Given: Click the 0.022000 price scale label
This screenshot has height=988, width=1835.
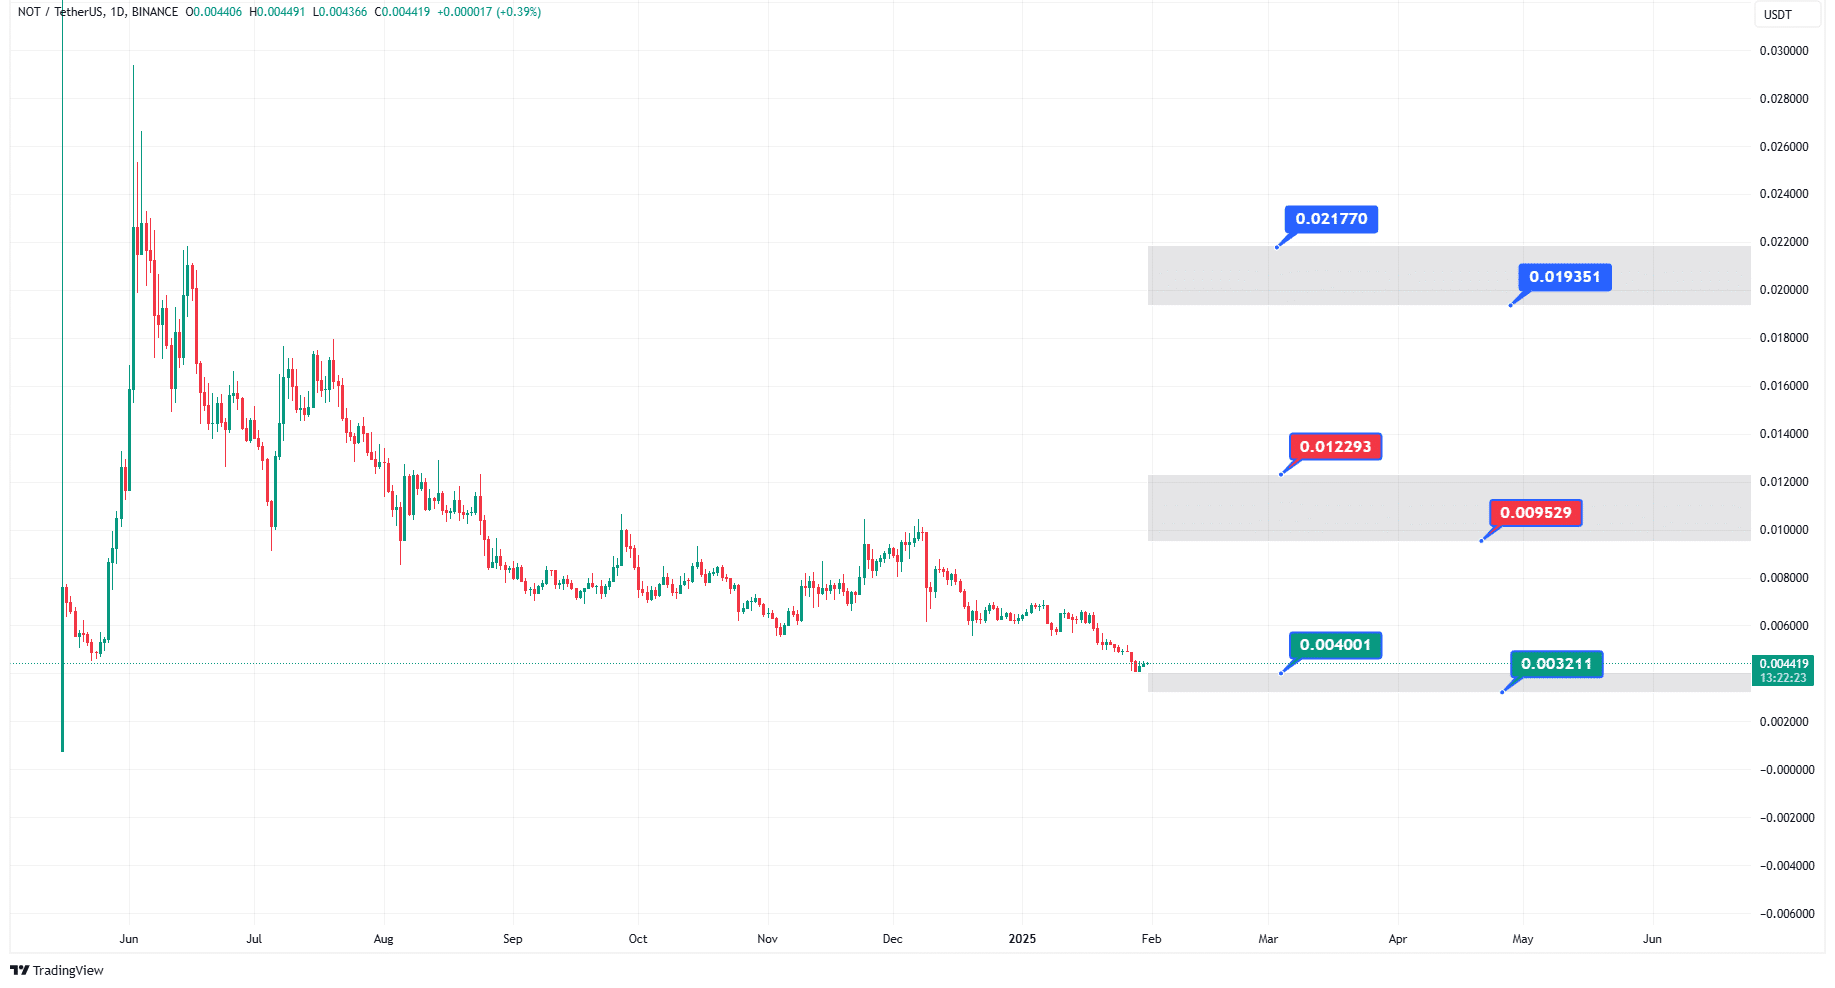Looking at the screenshot, I should [x=1784, y=242].
